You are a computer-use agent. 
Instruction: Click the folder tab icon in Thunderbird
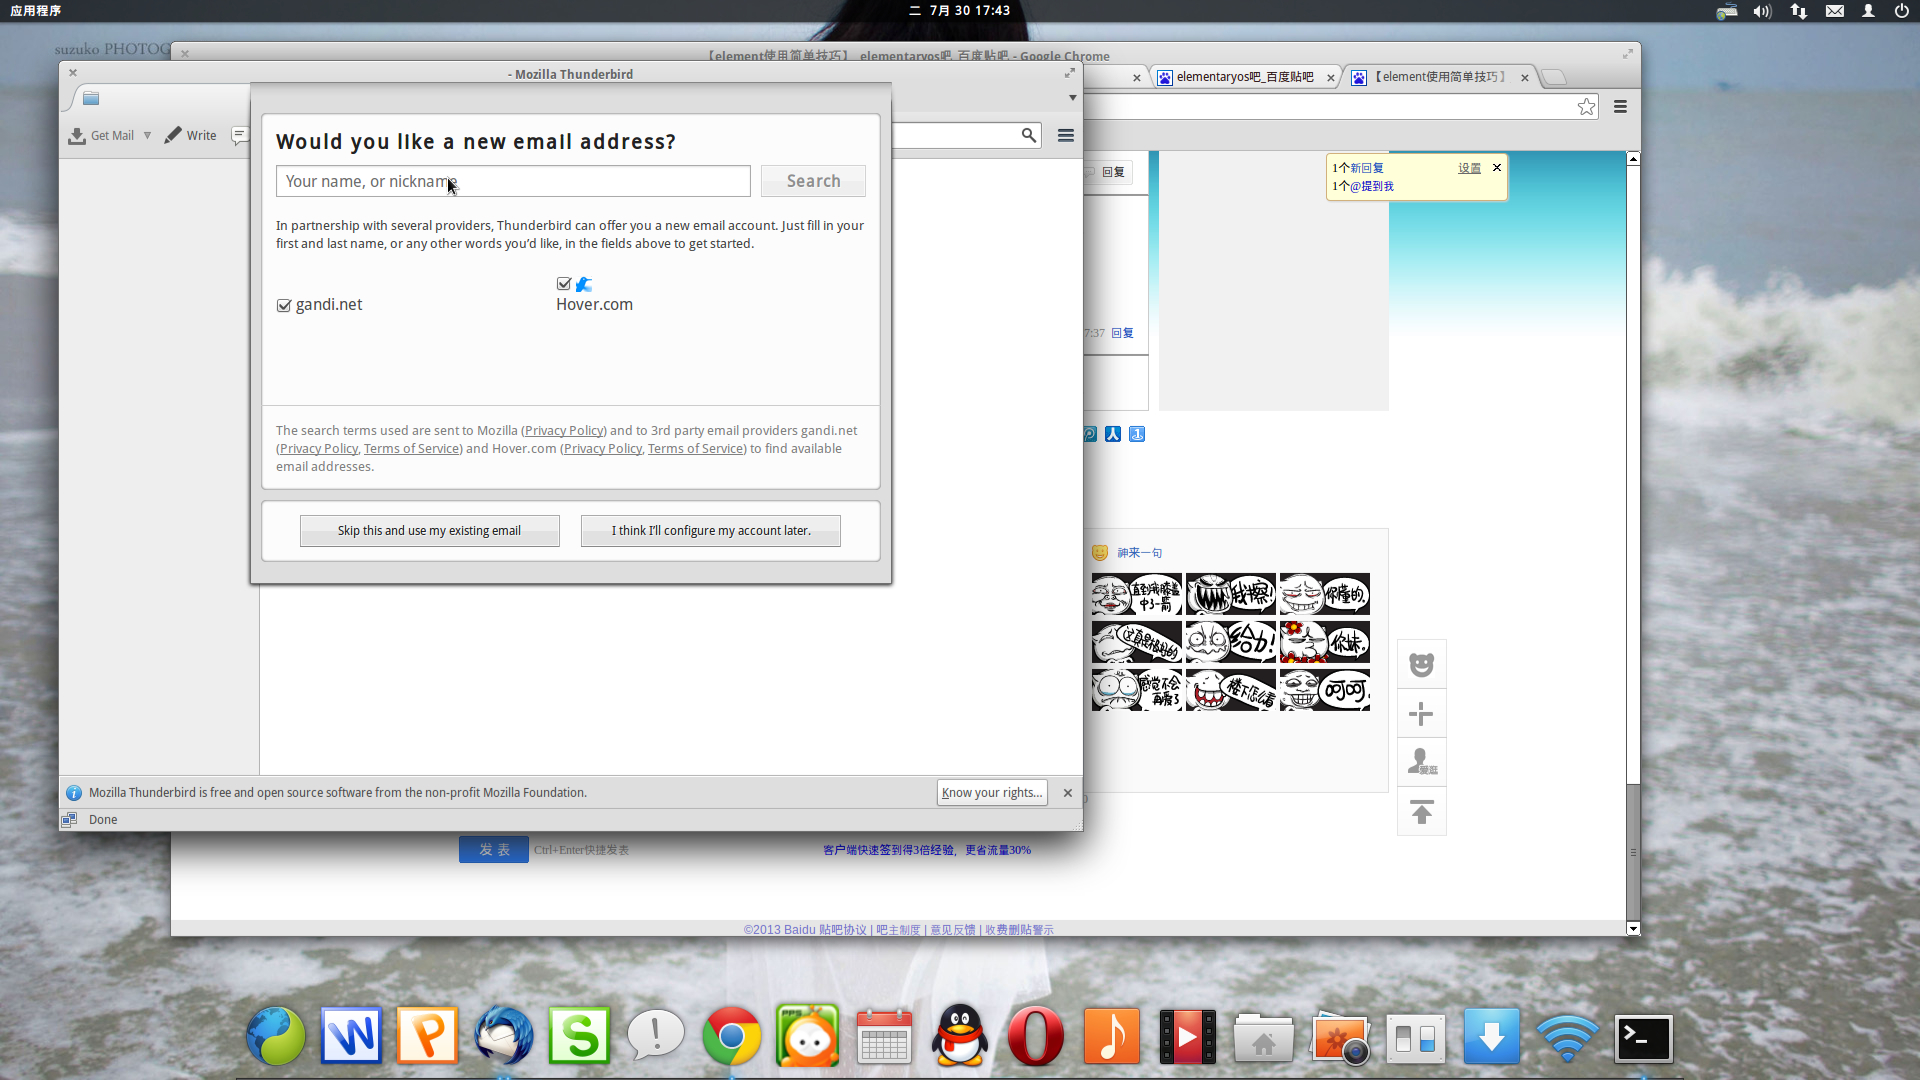click(x=91, y=98)
